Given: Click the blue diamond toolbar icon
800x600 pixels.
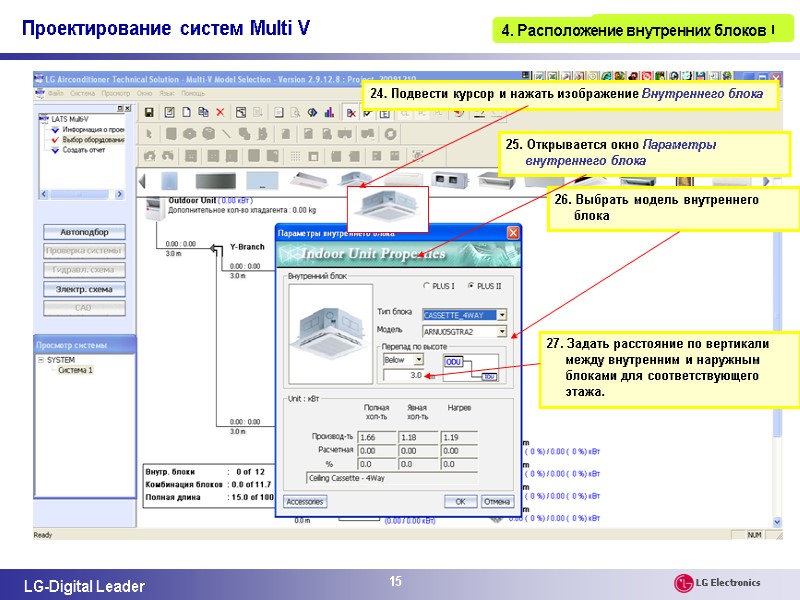Looking at the screenshot, I should [x=312, y=112].
